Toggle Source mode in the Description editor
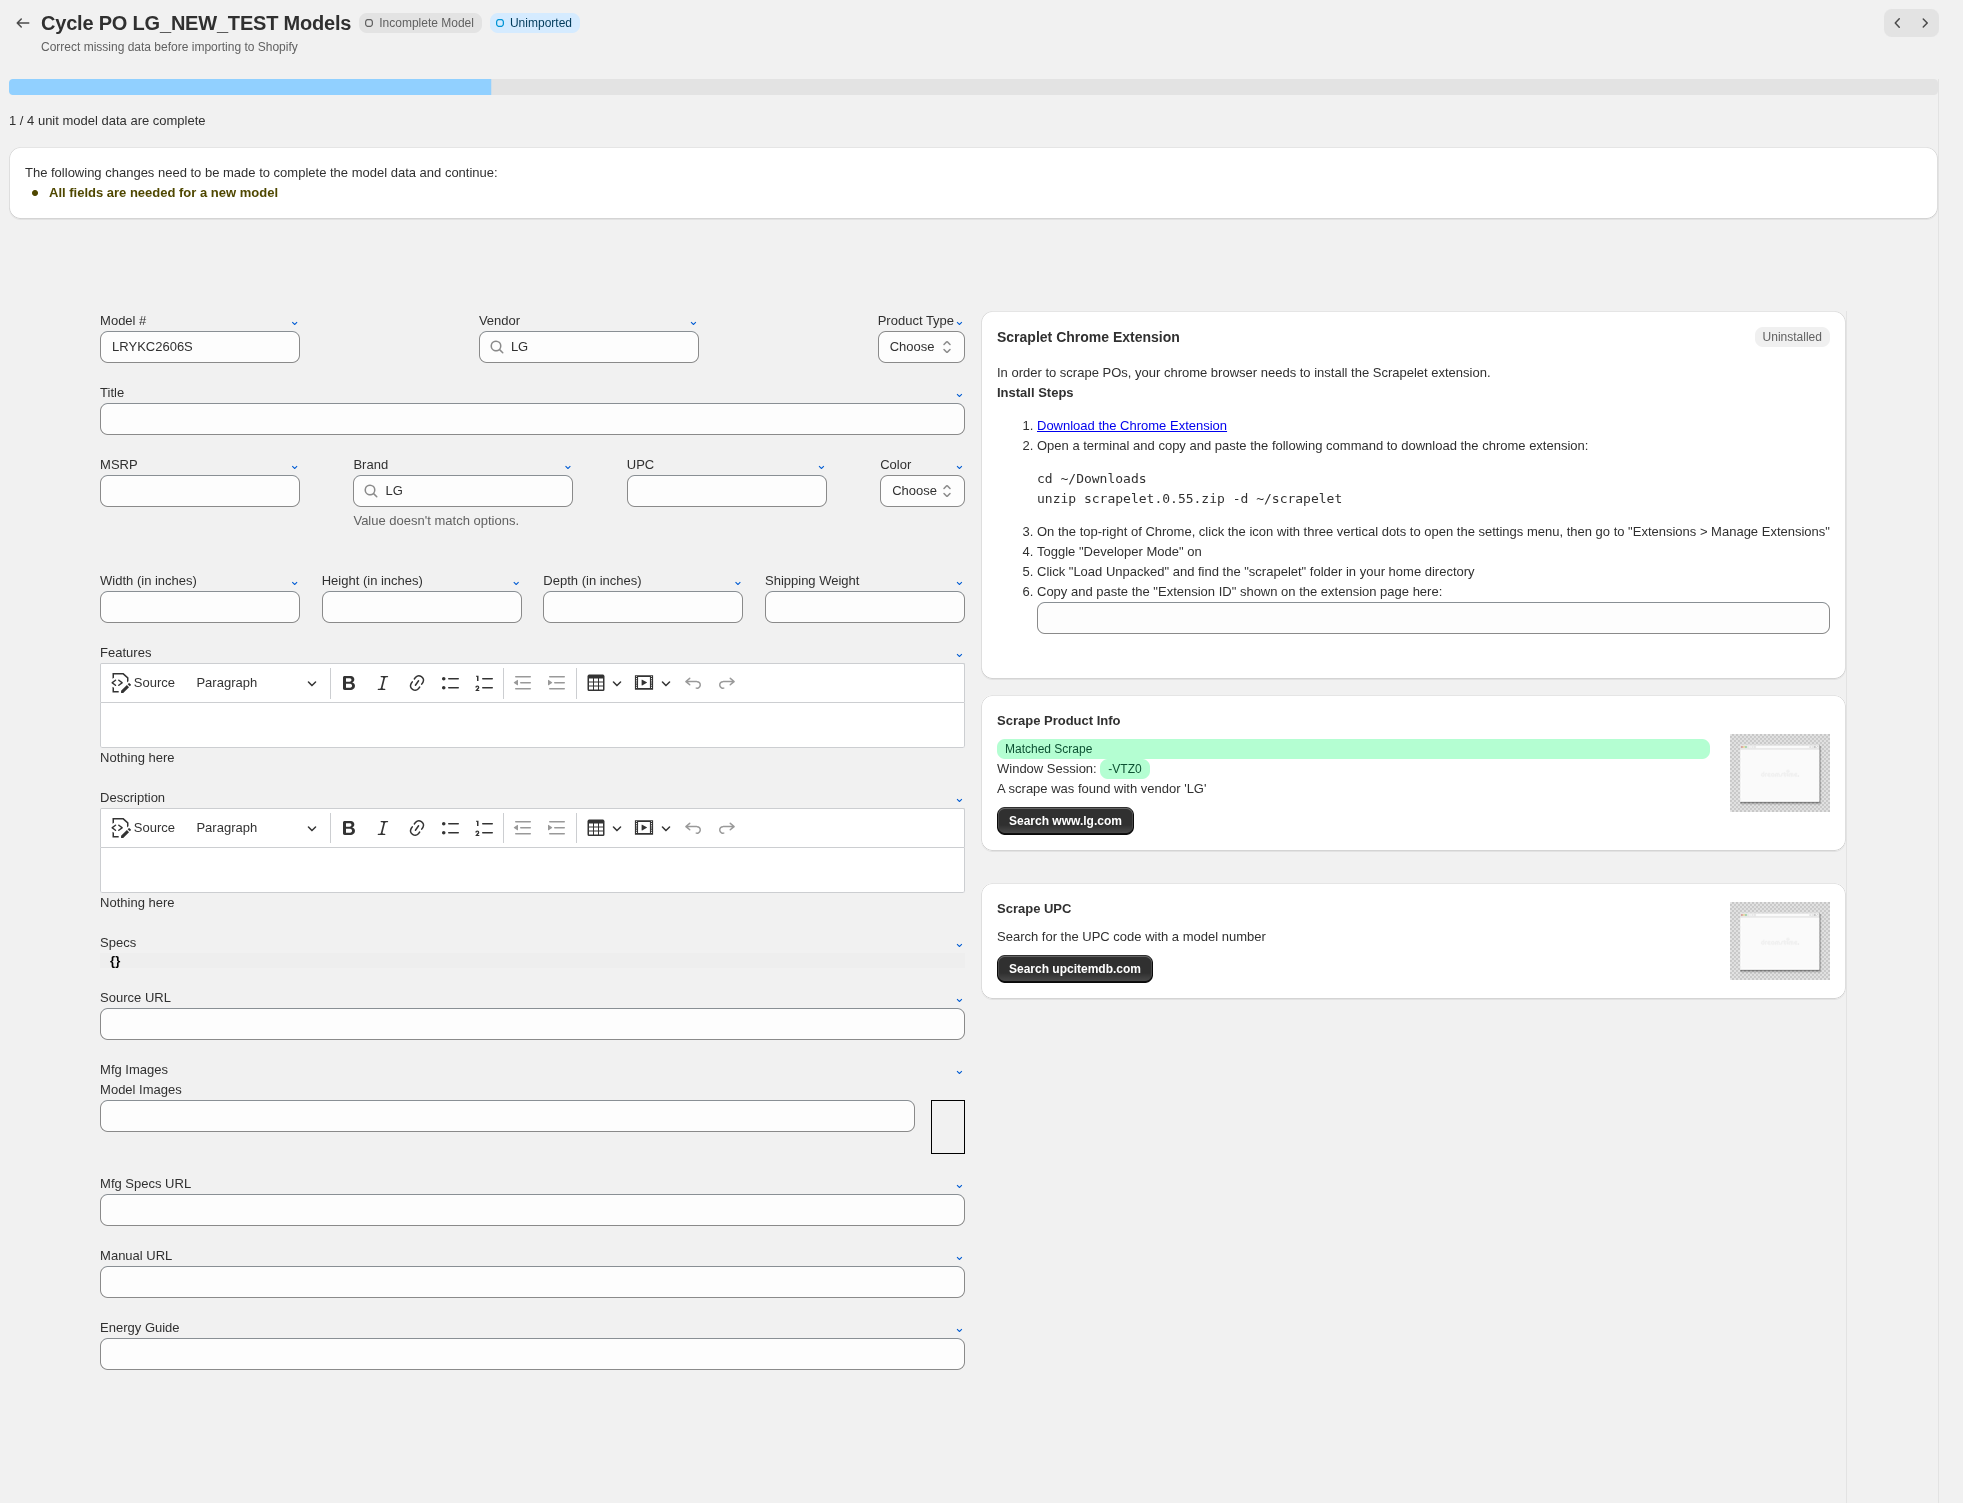The height and width of the screenshot is (1503, 1963). [143, 828]
